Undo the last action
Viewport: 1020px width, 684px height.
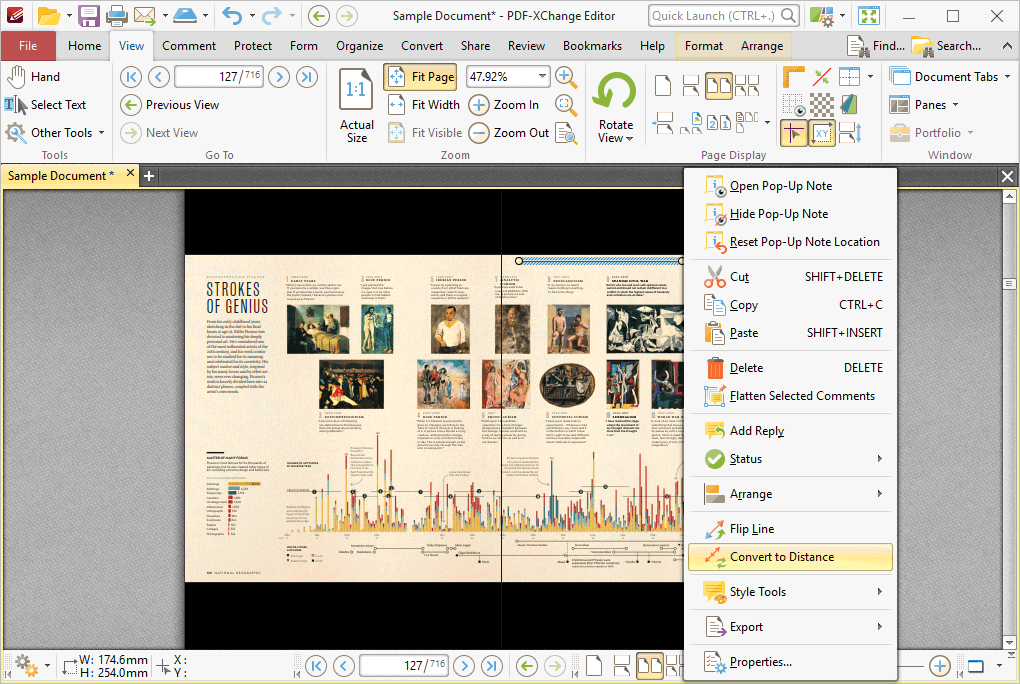point(232,16)
